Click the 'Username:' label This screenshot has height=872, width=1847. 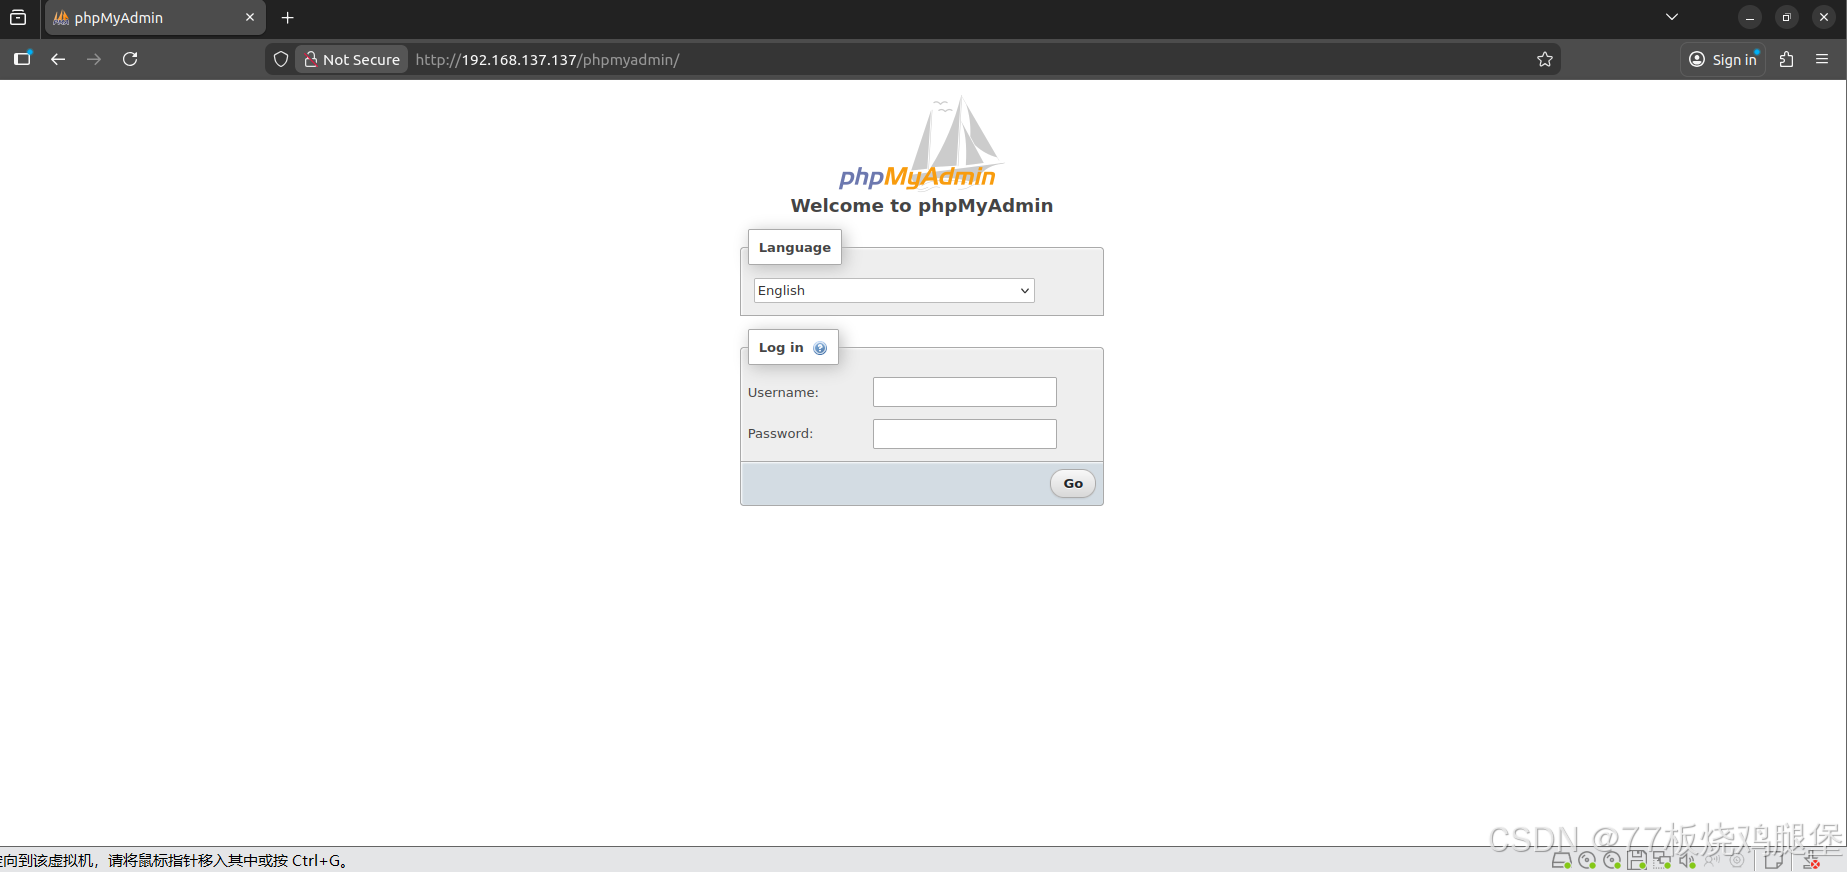[783, 392]
